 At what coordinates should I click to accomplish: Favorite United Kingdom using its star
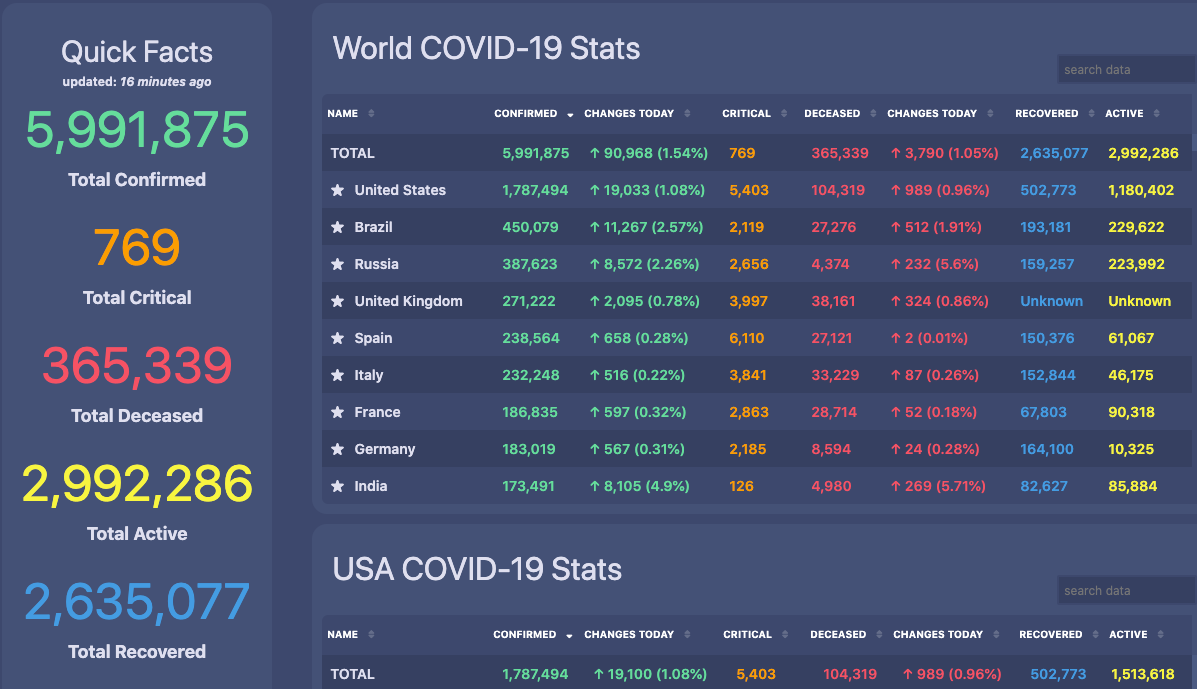pyautogui.click(x=337, y=301)
